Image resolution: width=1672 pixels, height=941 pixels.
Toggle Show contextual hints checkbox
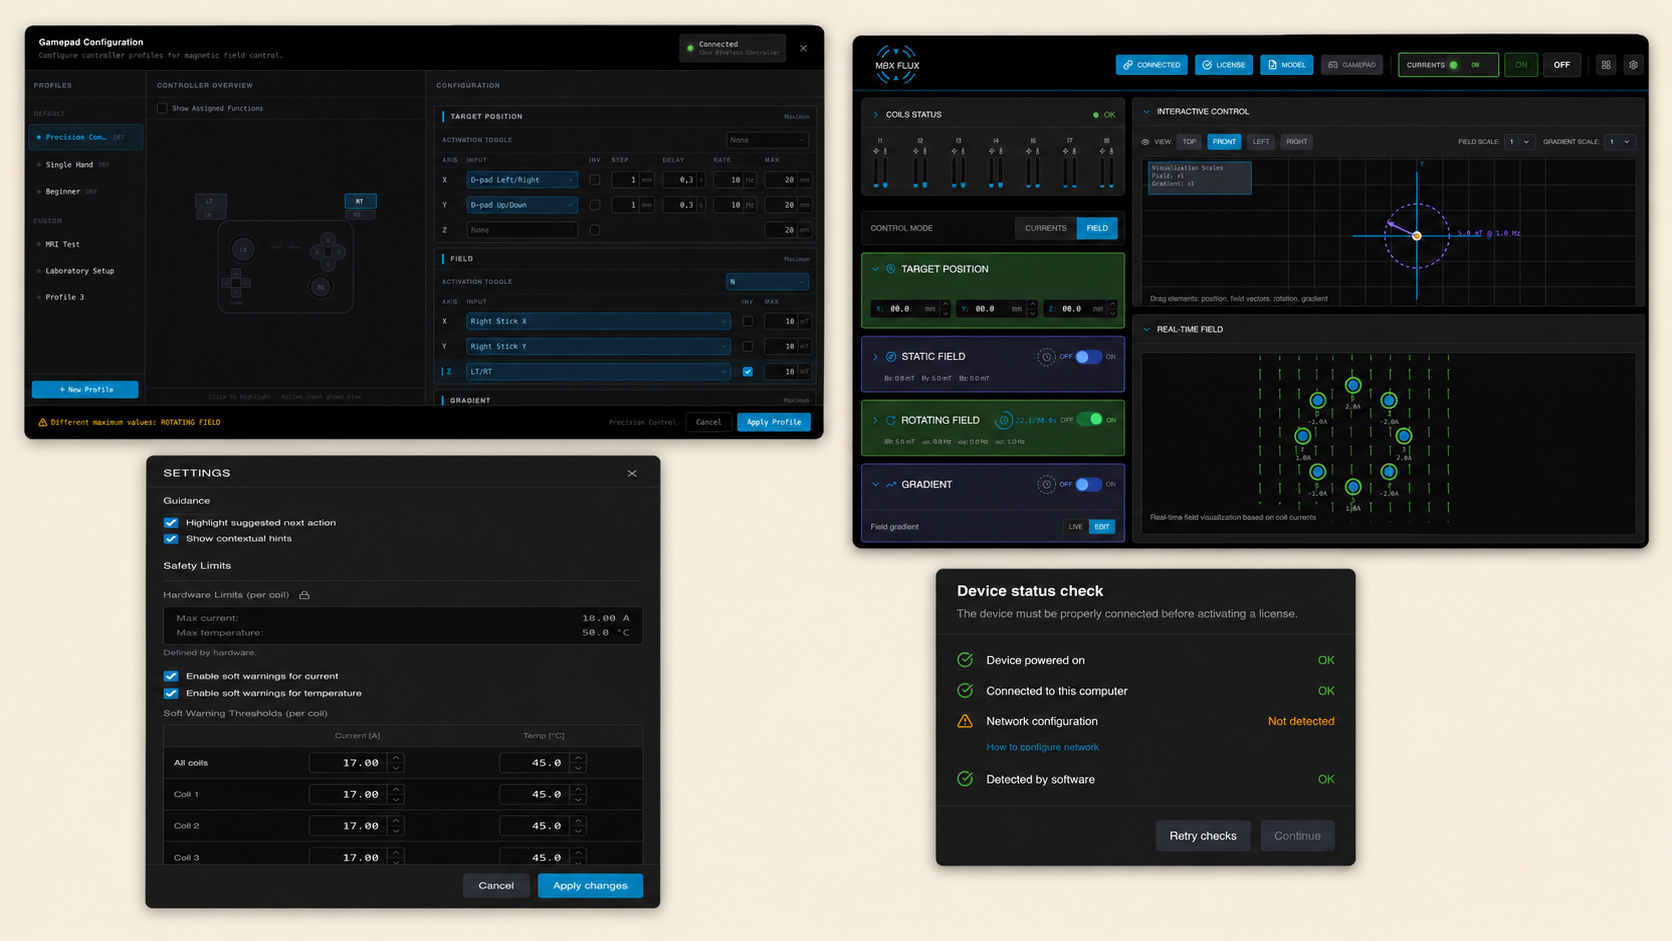pos(171,539)
